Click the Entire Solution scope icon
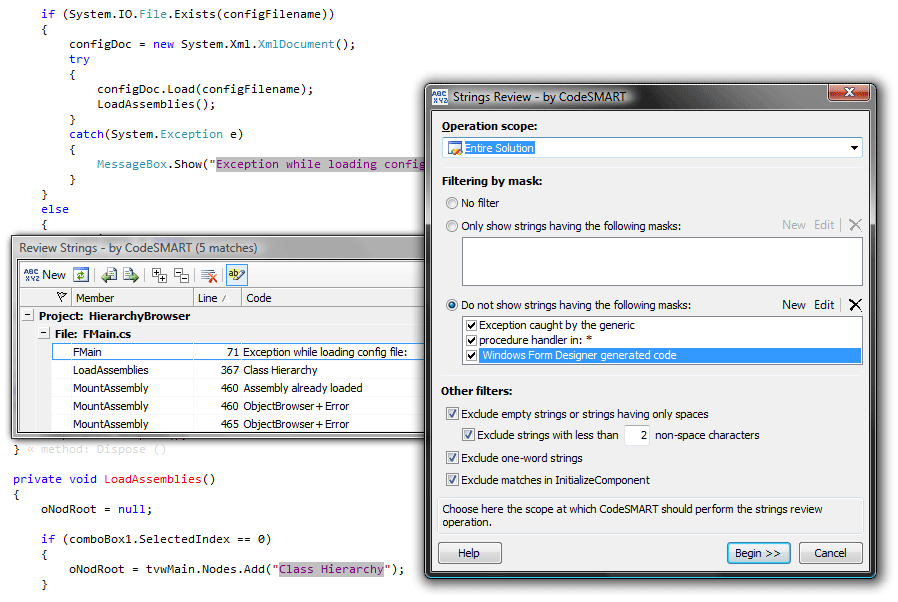This screenshot has height=602, width=898. click(x=455, y=148)
